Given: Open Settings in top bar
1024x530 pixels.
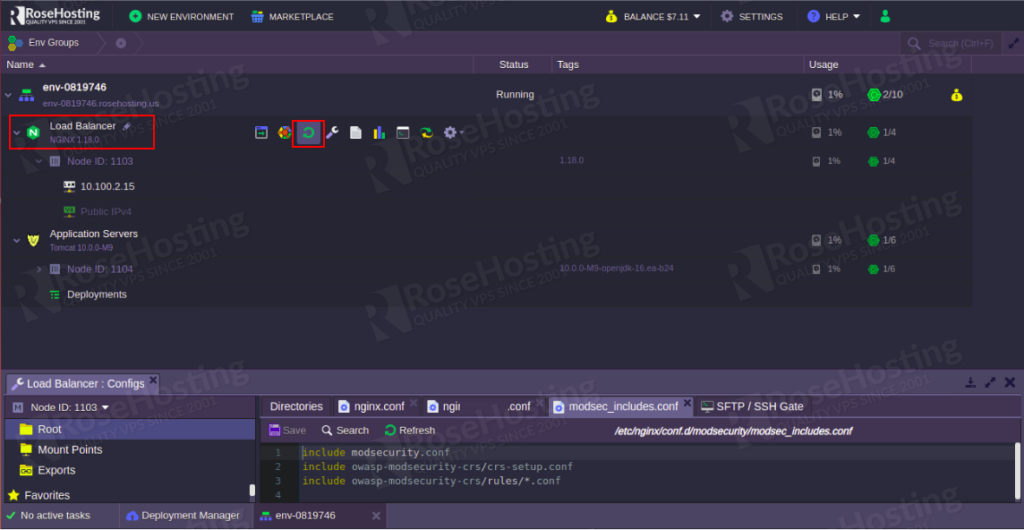Looking at the screenshot, I should (752, 16).
